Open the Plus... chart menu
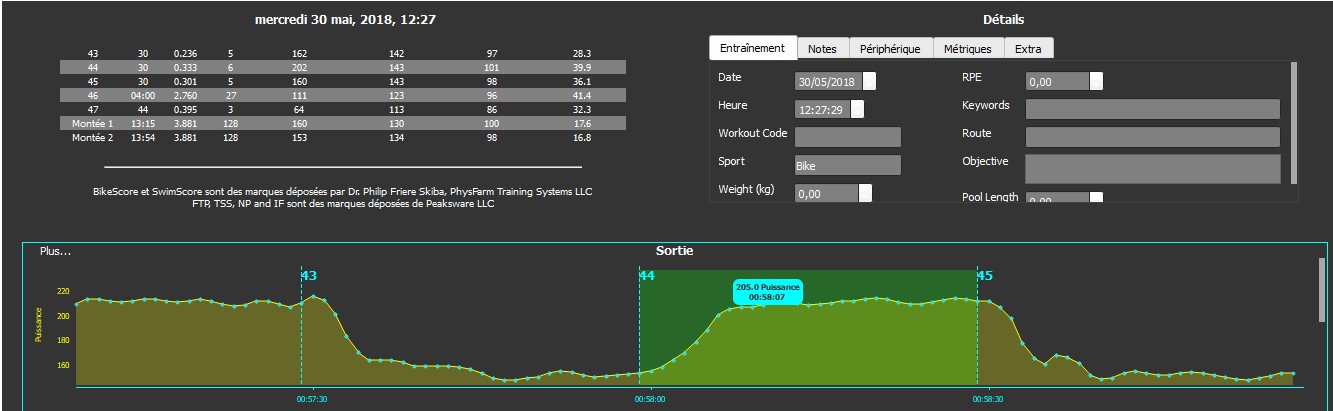This screenshot has width=1333, height=411. tap(55, 251)
